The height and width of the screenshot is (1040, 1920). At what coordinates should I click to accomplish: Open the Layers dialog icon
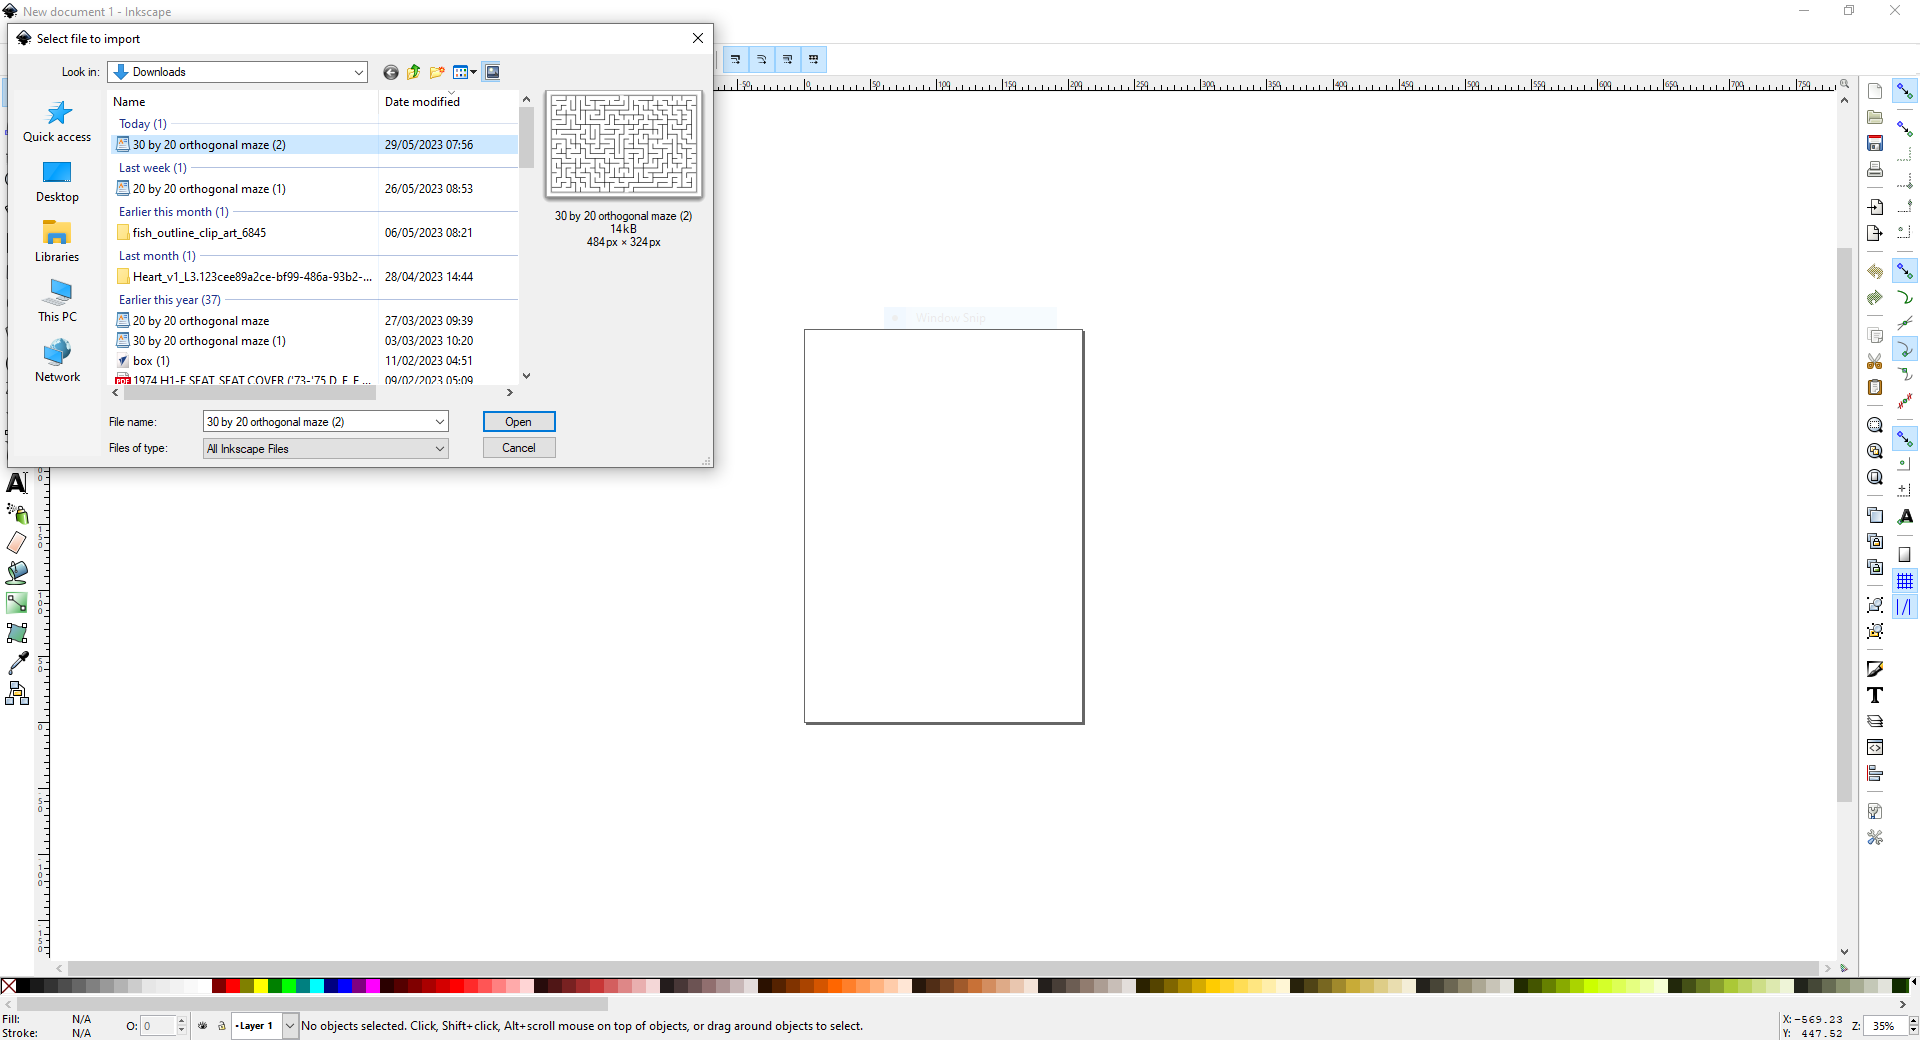(1875, 721)
